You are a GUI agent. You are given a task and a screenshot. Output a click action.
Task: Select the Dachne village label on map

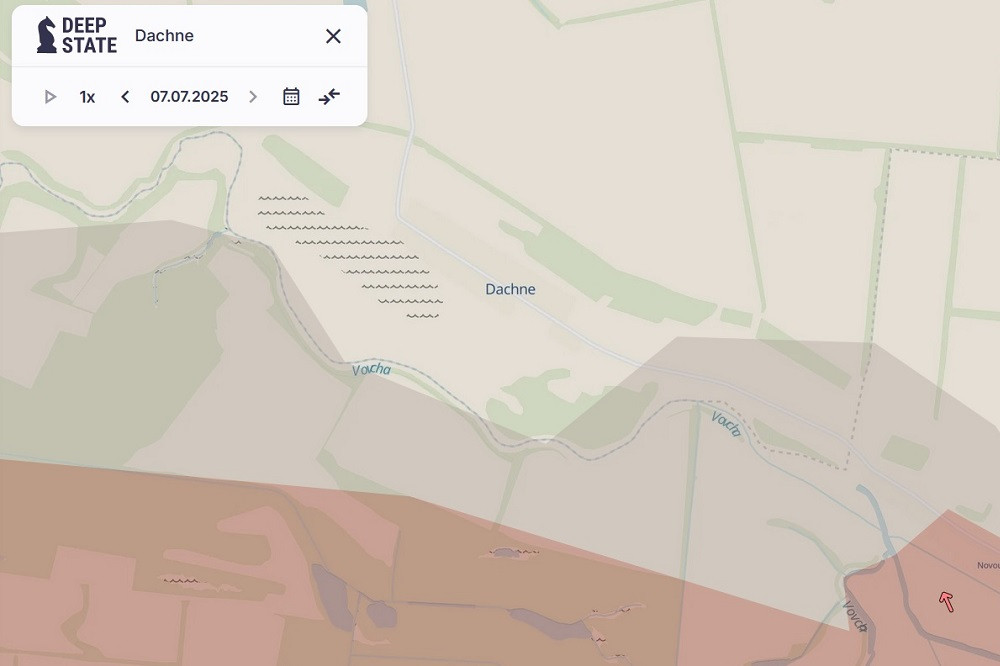(x=510, y=289)
